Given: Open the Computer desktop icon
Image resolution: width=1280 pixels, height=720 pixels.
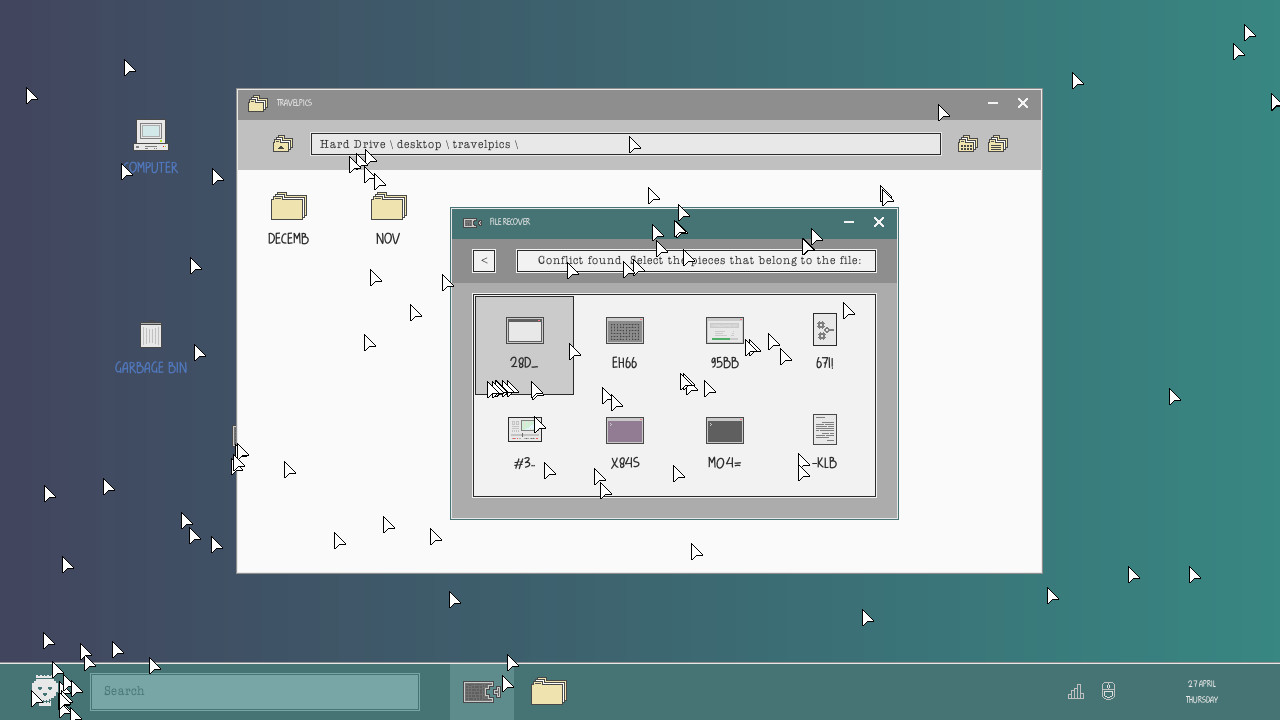Looking at the screenshot, I should point(151,147).
